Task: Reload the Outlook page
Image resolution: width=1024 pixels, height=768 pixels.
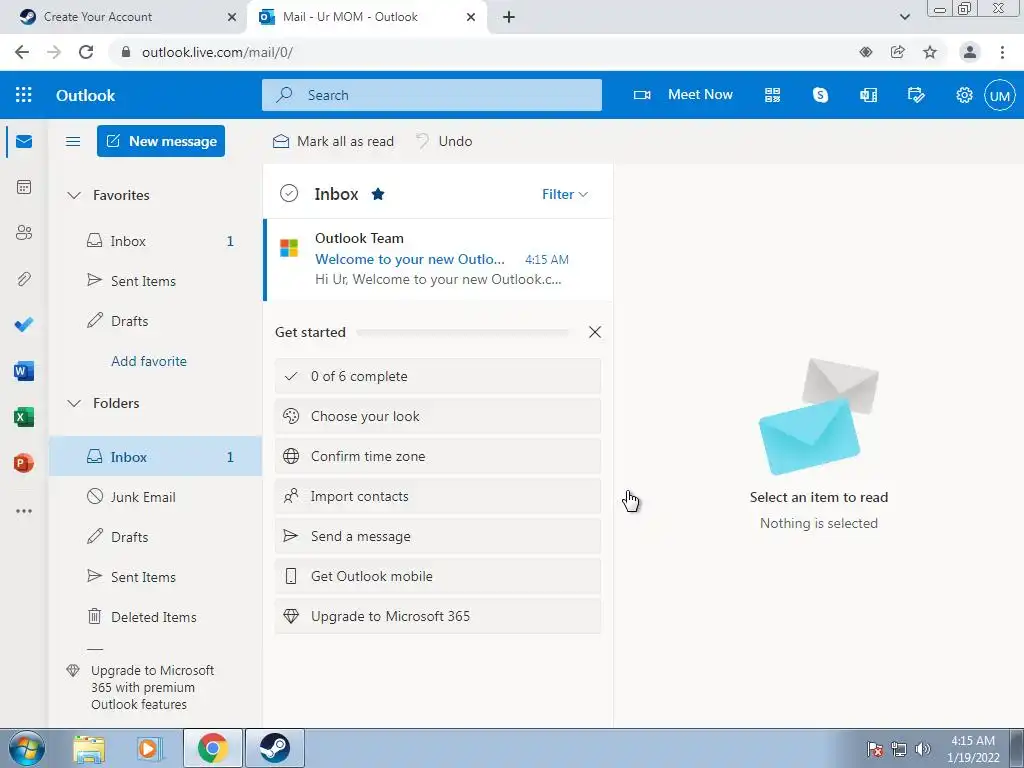Action: tap(86, 52)
